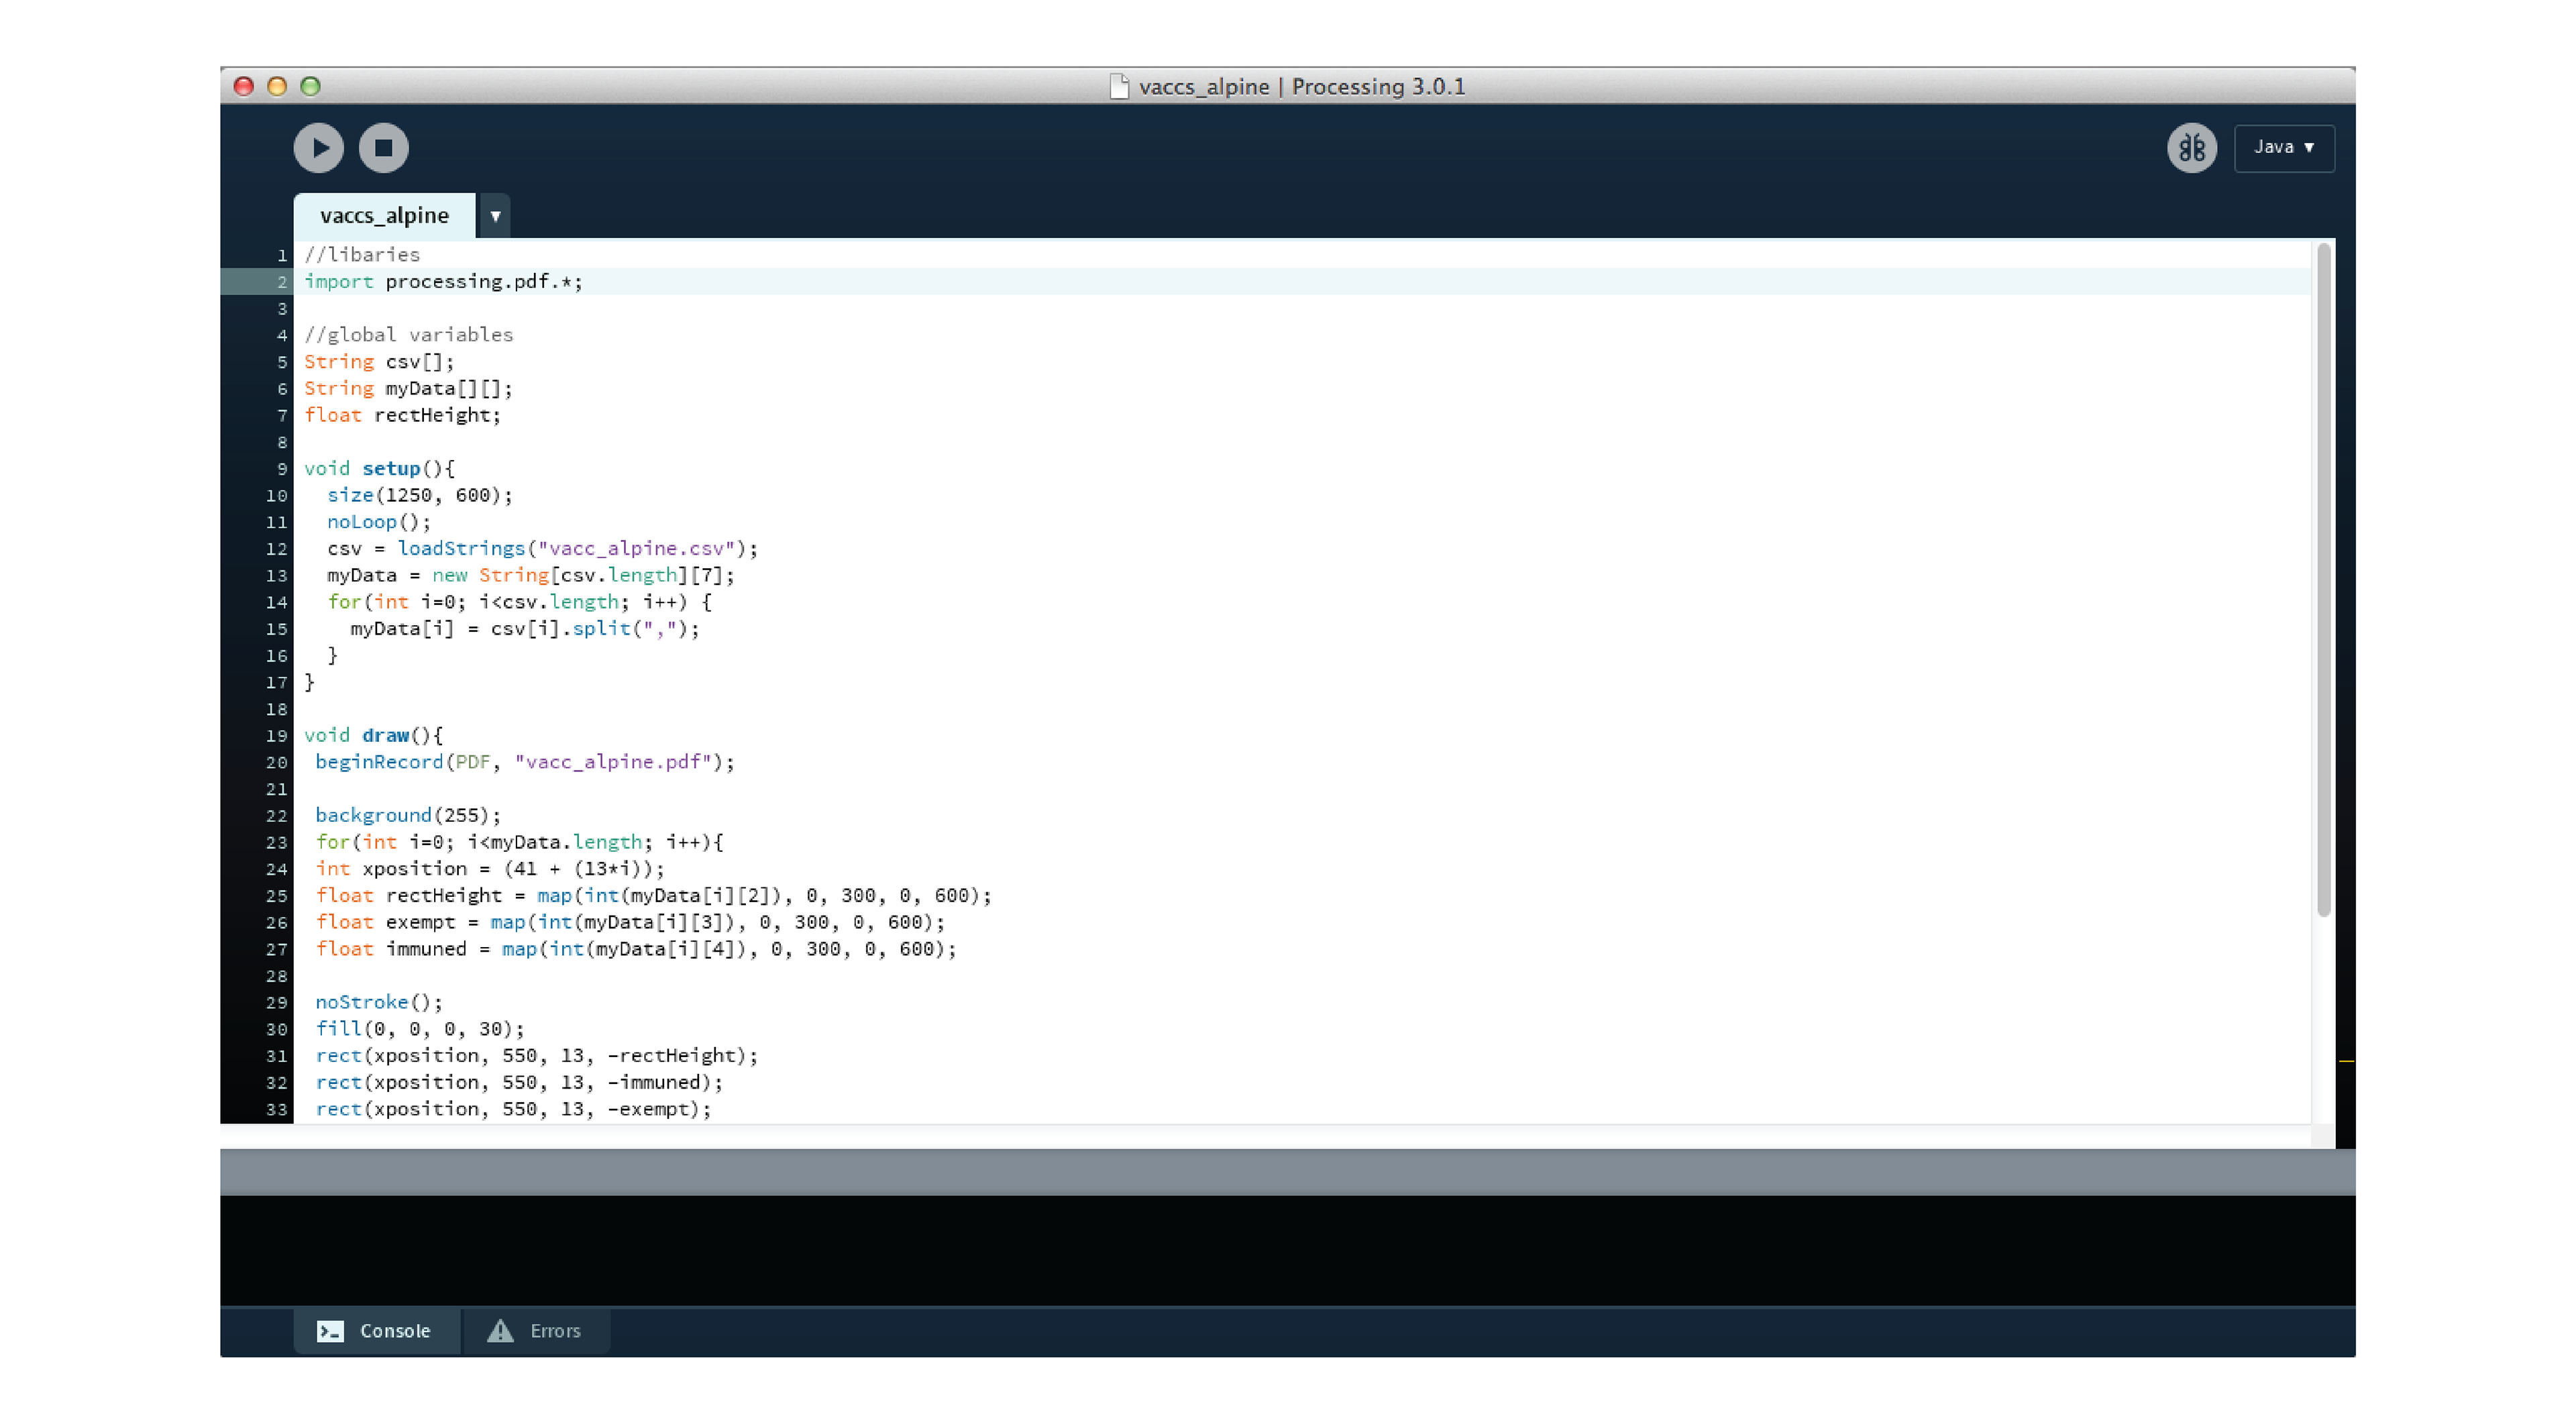2576x1424 pixels.
Task: Open the Errors panel
Action: [x=535, y=1331]
